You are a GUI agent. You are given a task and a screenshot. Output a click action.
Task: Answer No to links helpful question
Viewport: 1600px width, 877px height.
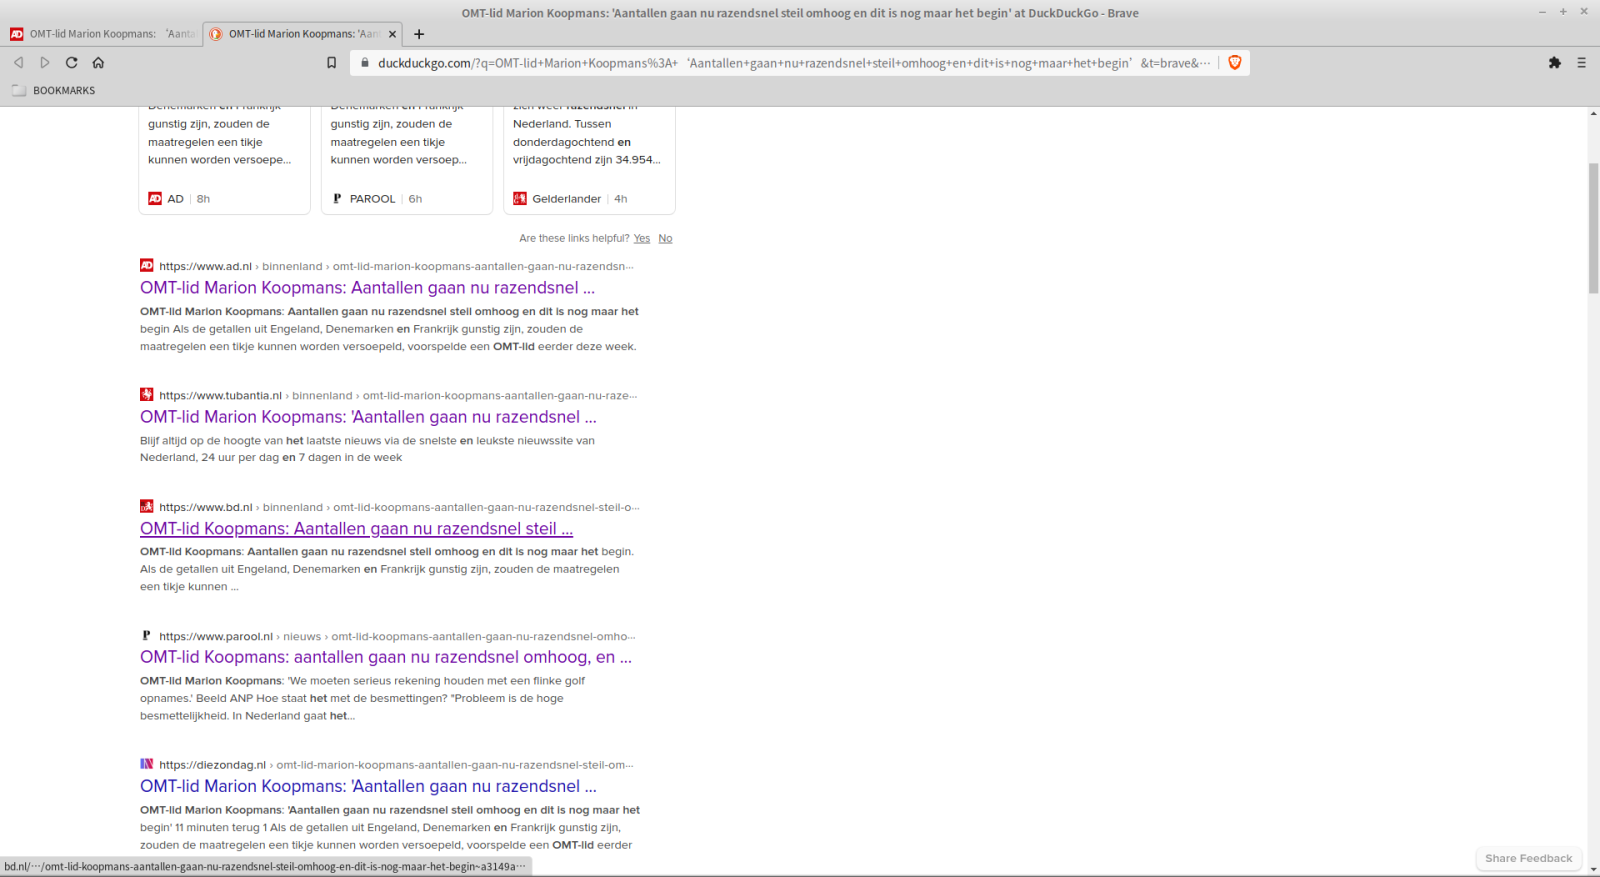pyautogui.click(x=665, y=239)
